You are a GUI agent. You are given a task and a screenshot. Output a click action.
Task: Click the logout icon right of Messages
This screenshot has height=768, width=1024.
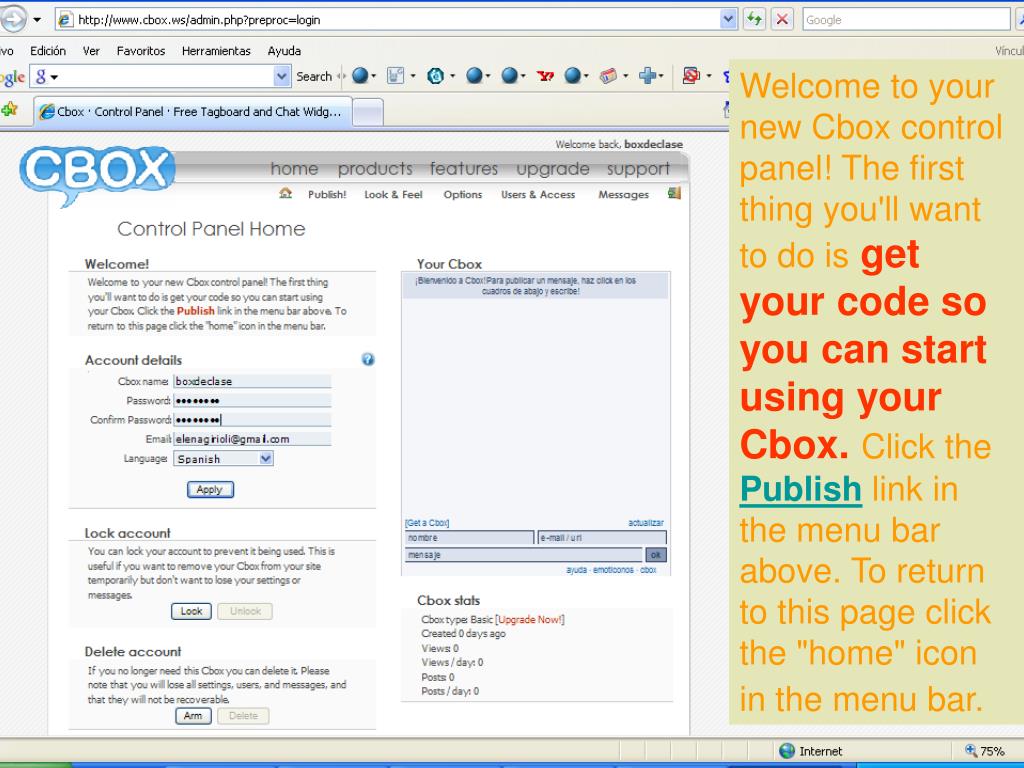click(x=675, y=193)
